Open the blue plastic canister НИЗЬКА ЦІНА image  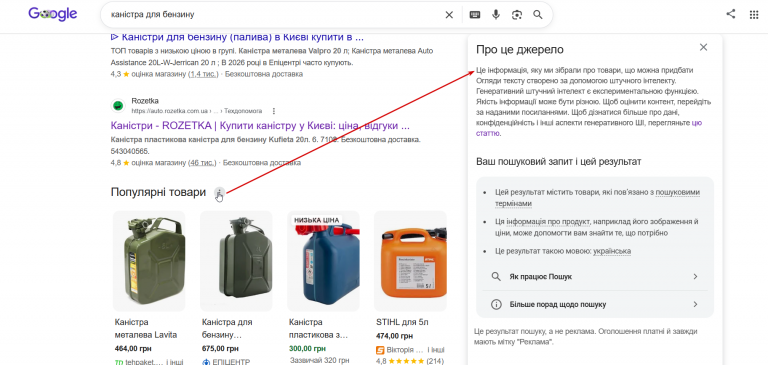pos(323,261)
